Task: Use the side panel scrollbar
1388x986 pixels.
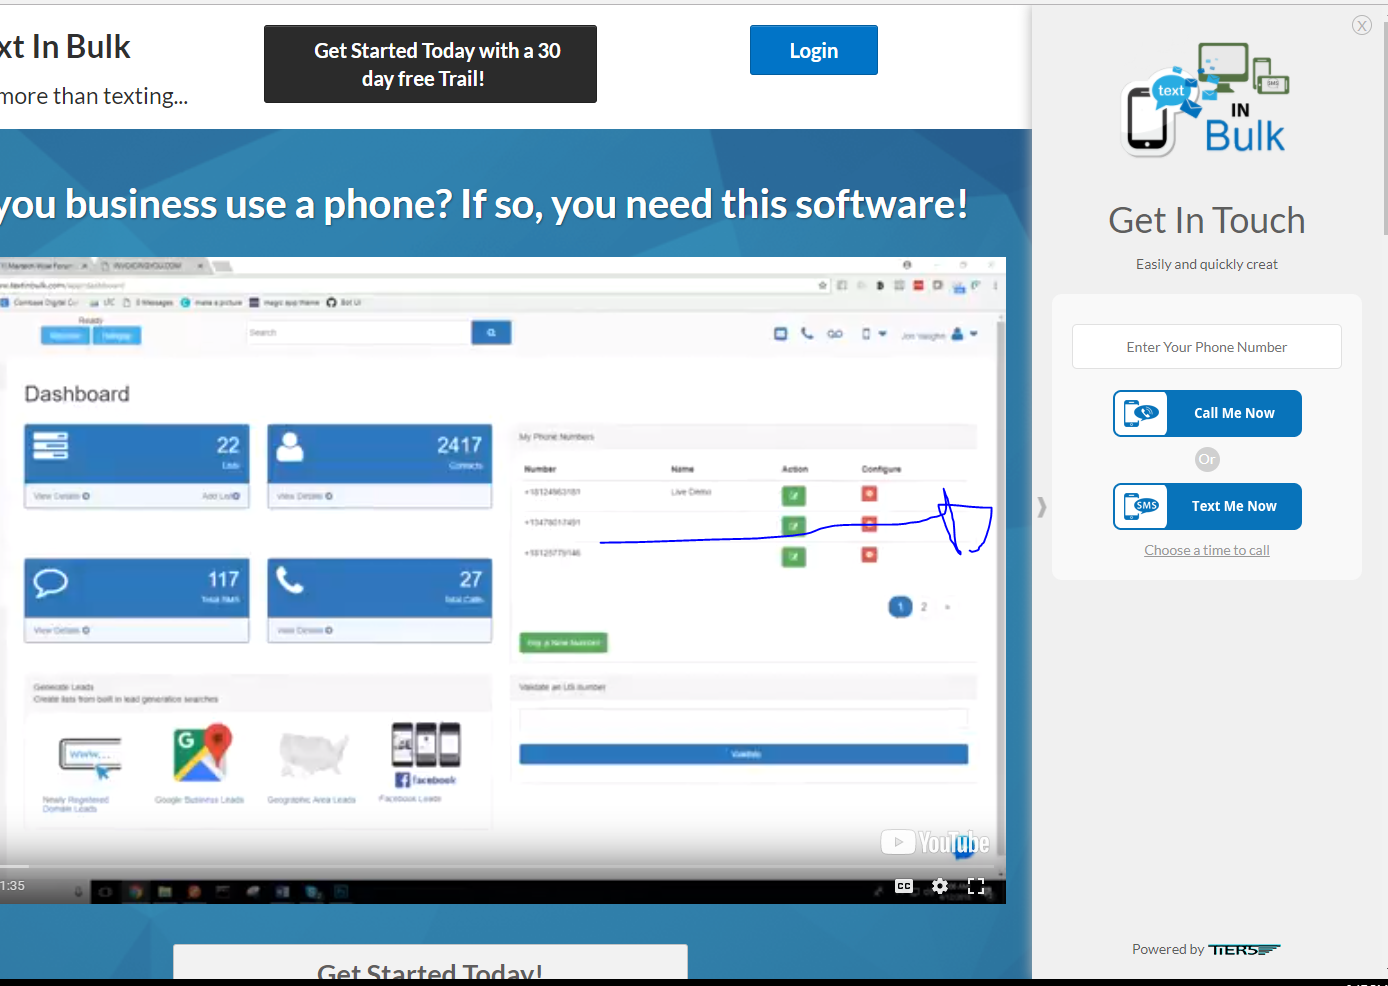Action: [x=1384, y=130]
